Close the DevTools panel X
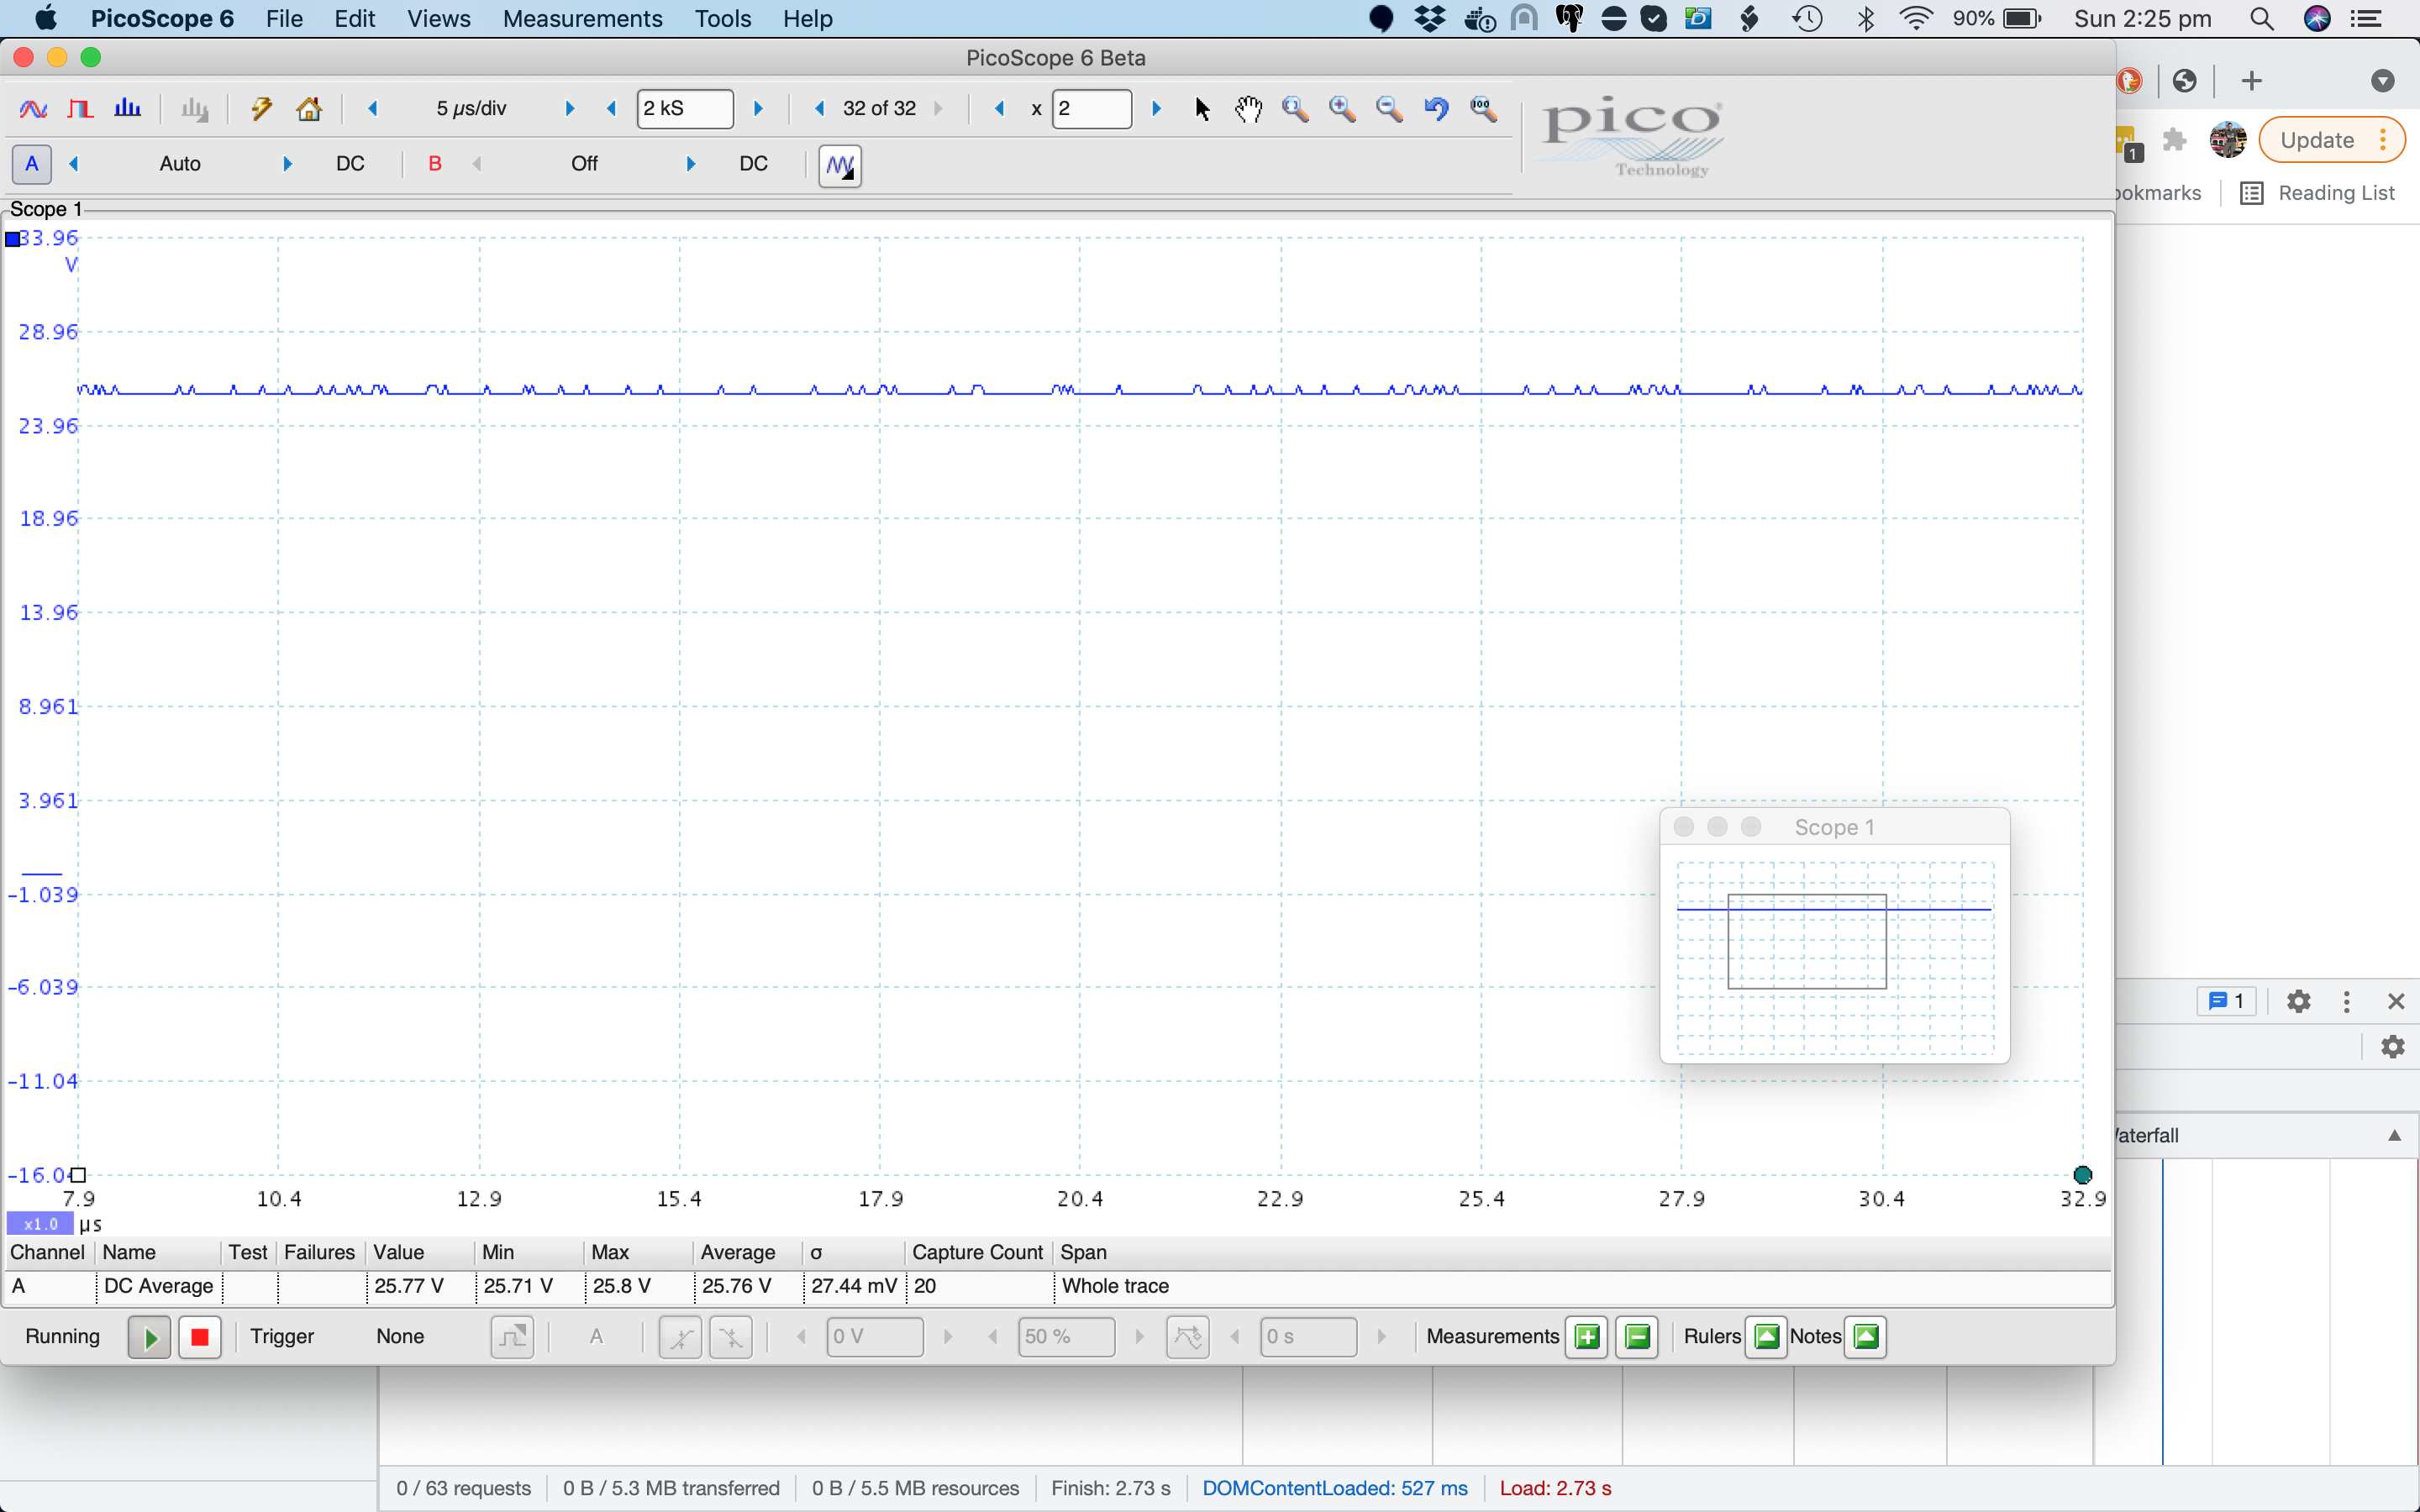Viewport: 2420px width, 1512px height. click(x=2395, y=1001)
